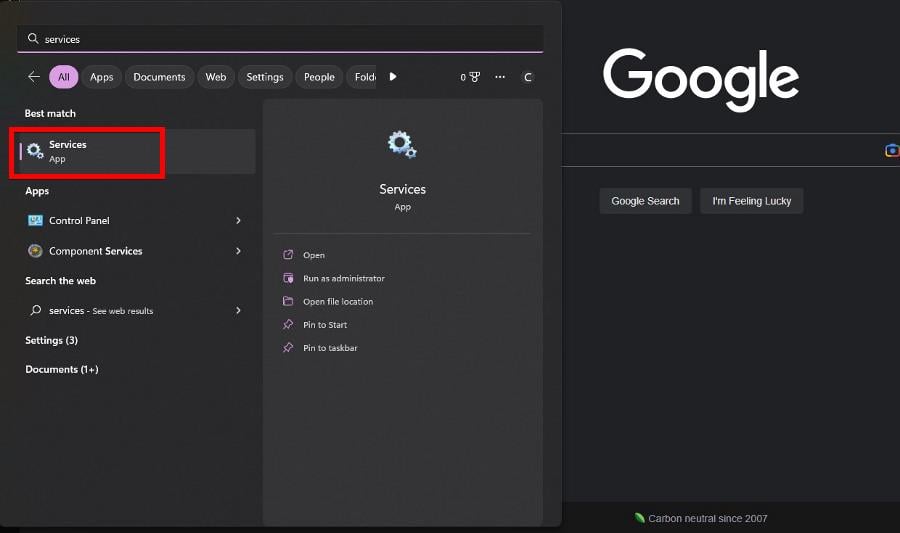Image resolution: width=900 pixels, height=533 pixels.
Task: Click the I'm Feeling Lucky button
Action: (751, 201)
